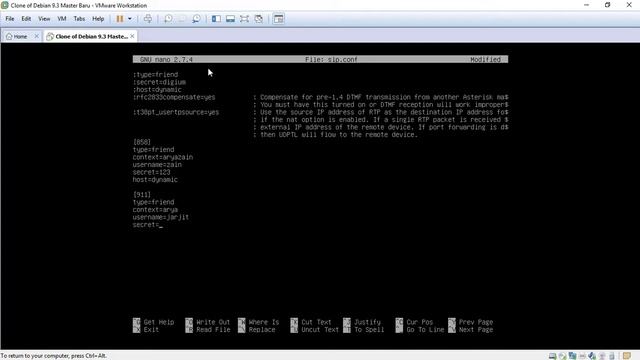Place cursor on ';secret=digium' line
The height and width of the screenshot is (360, 640).
[x=159, y=82]
